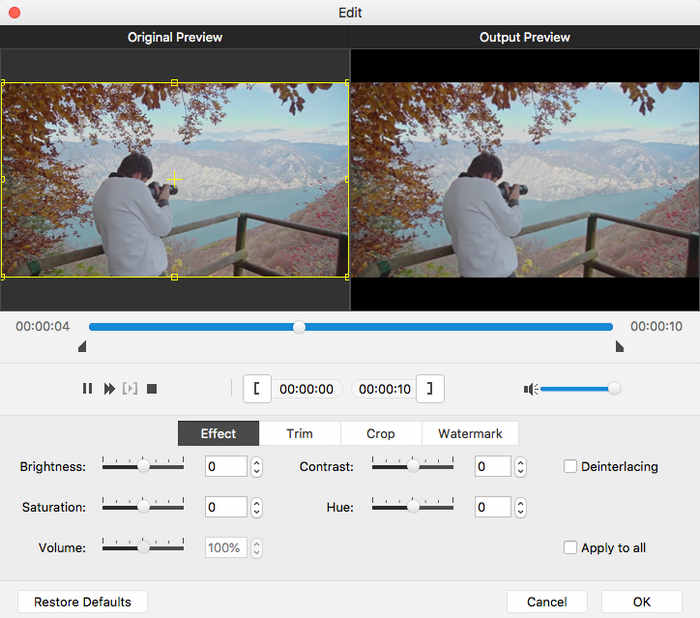The image size is (700, 618).
Task: Click the Volume stepper arrows
Action: pos(256,548)
